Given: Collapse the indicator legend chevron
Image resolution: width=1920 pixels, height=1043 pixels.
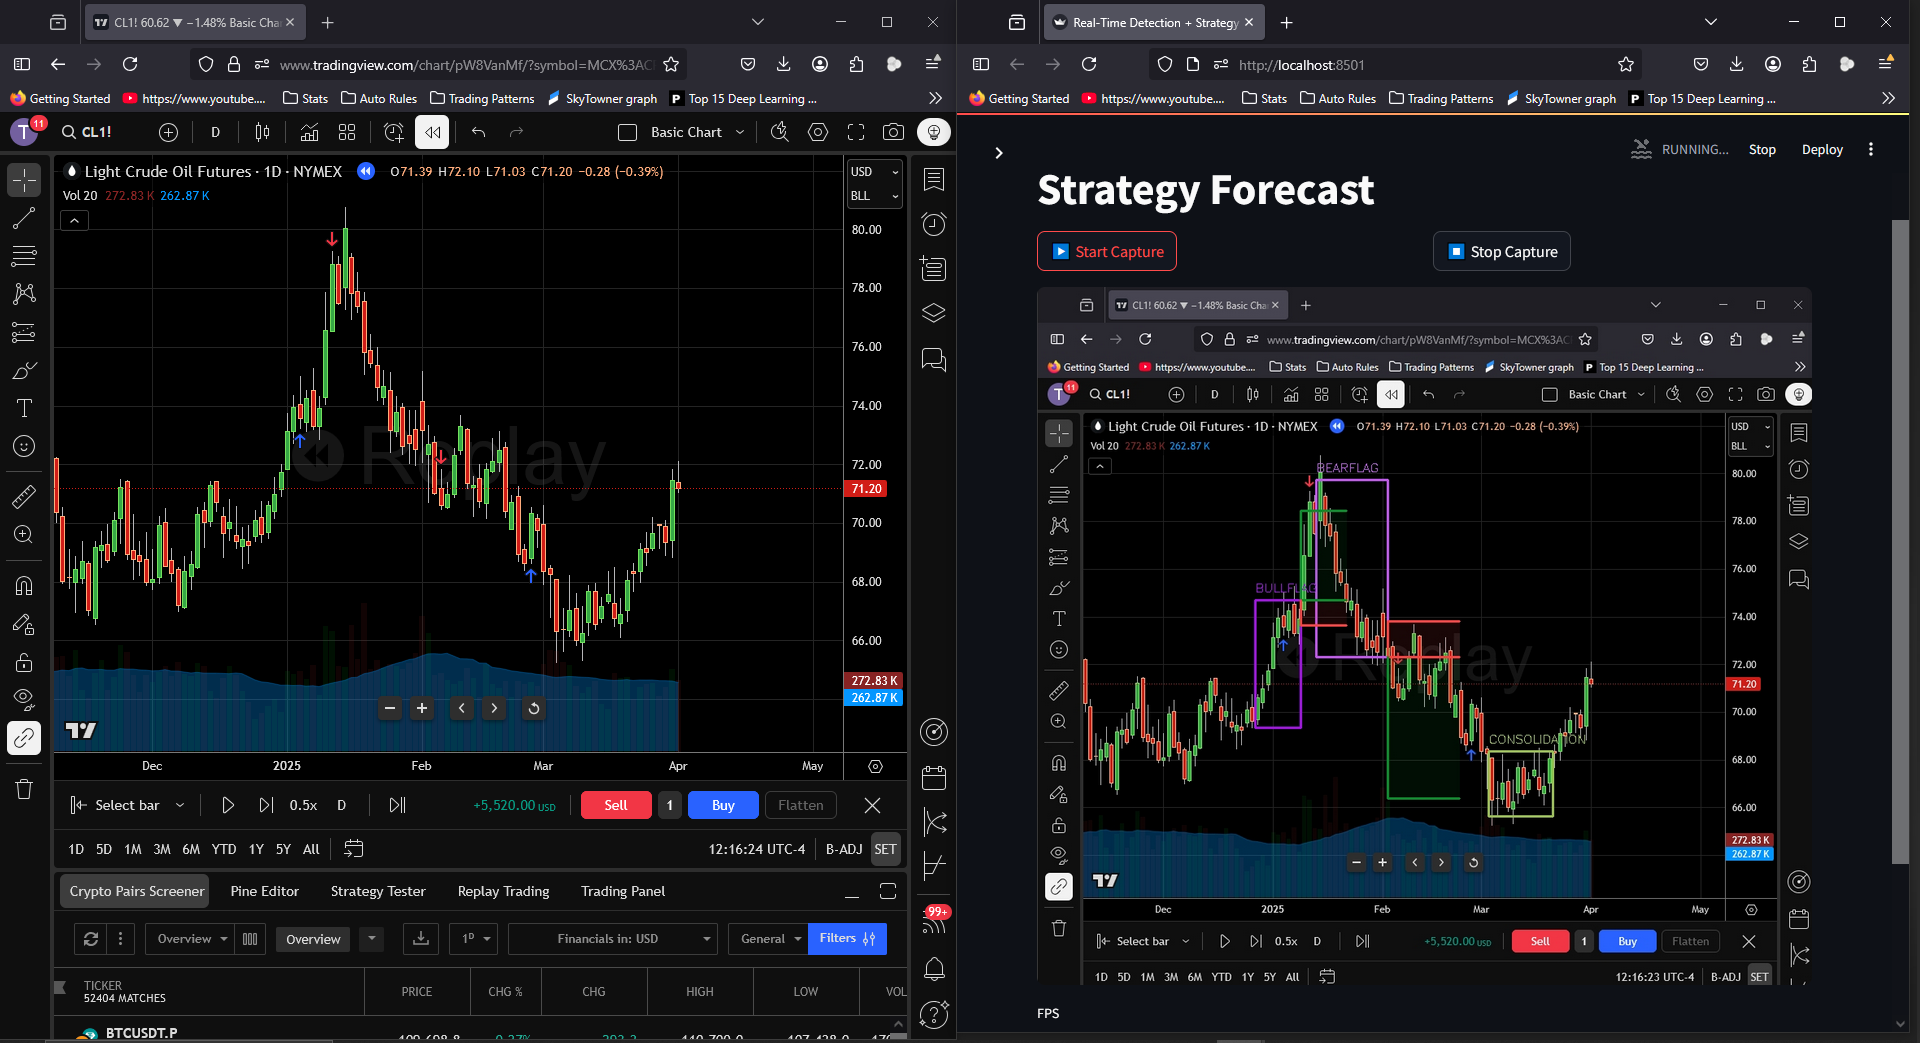Looking at the screenshot, I should coord(74,221).
